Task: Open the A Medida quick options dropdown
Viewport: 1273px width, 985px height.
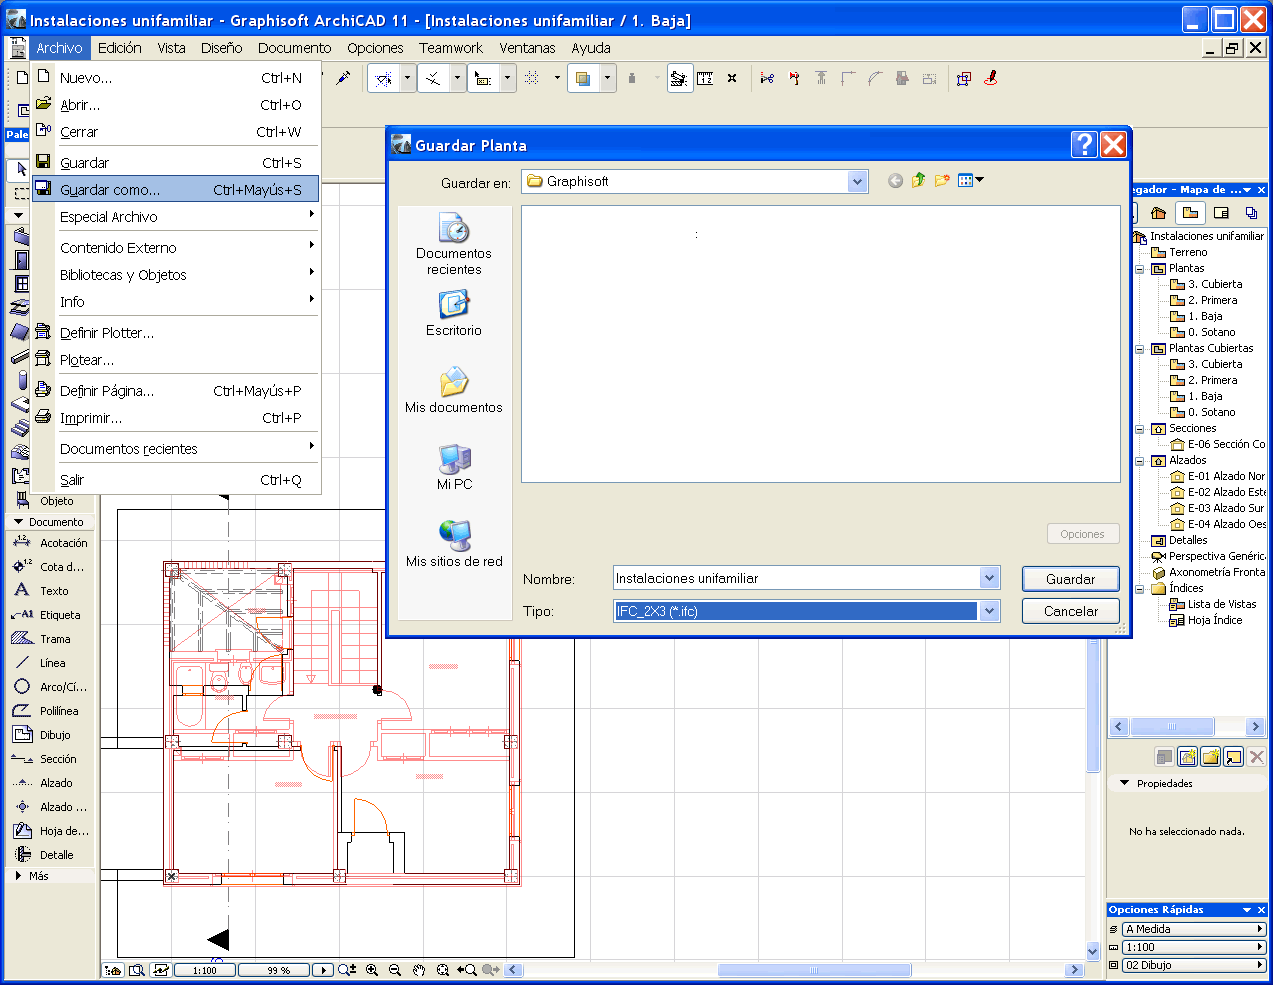Action: pos(1194,929)
